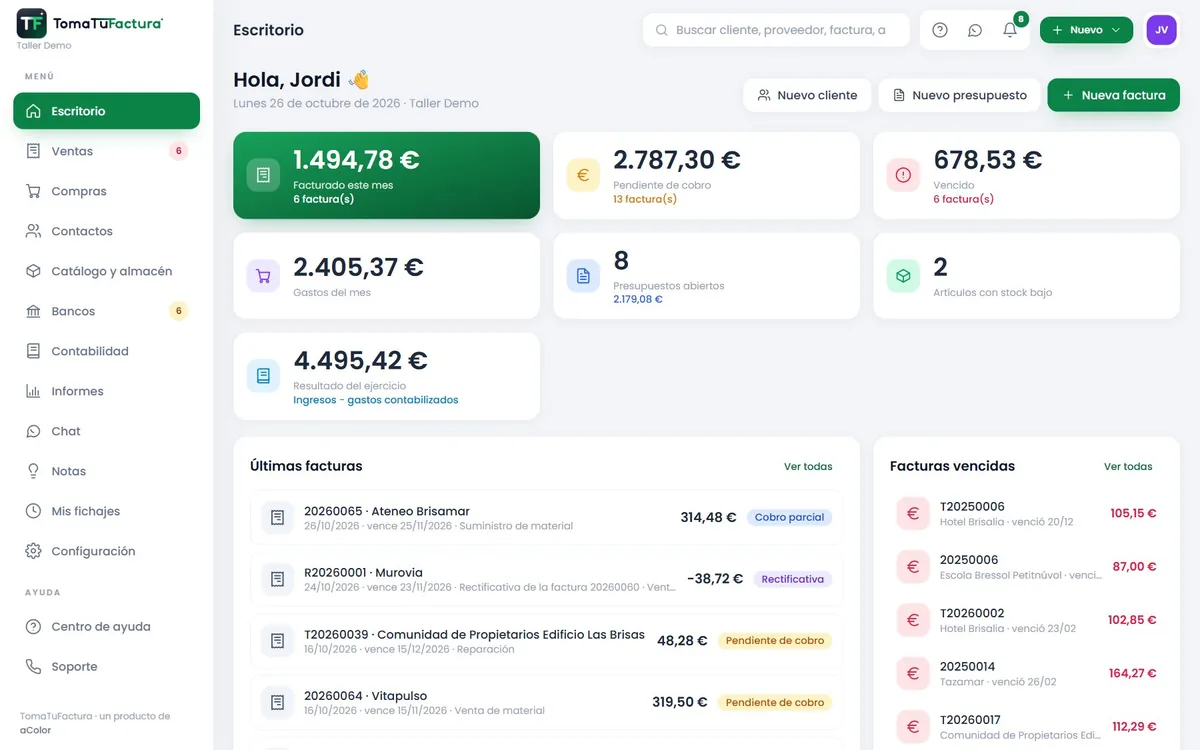Click the invoice icon beside Vitapulso
Viewport: 1200px width, 750px height.
pos(277,702)
